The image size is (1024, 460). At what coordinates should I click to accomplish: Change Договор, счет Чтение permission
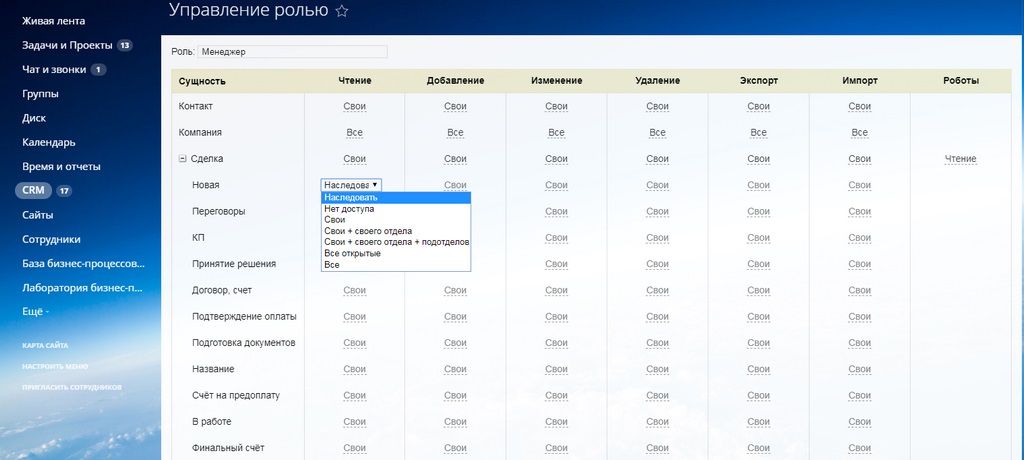click(355, 291)
